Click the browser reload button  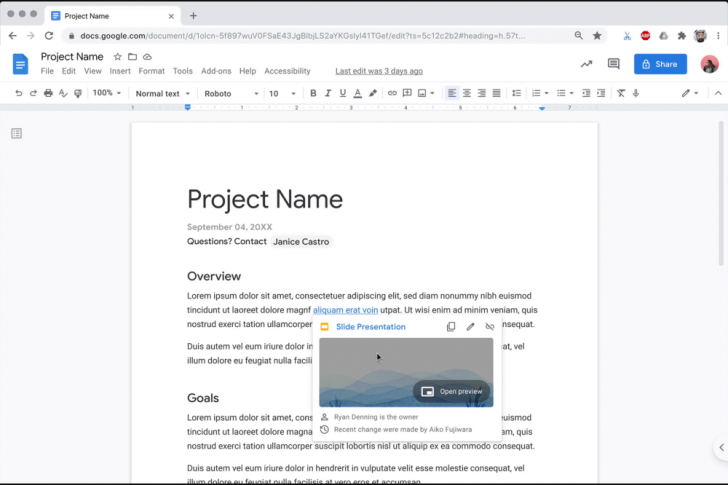[x=49, y=36]
